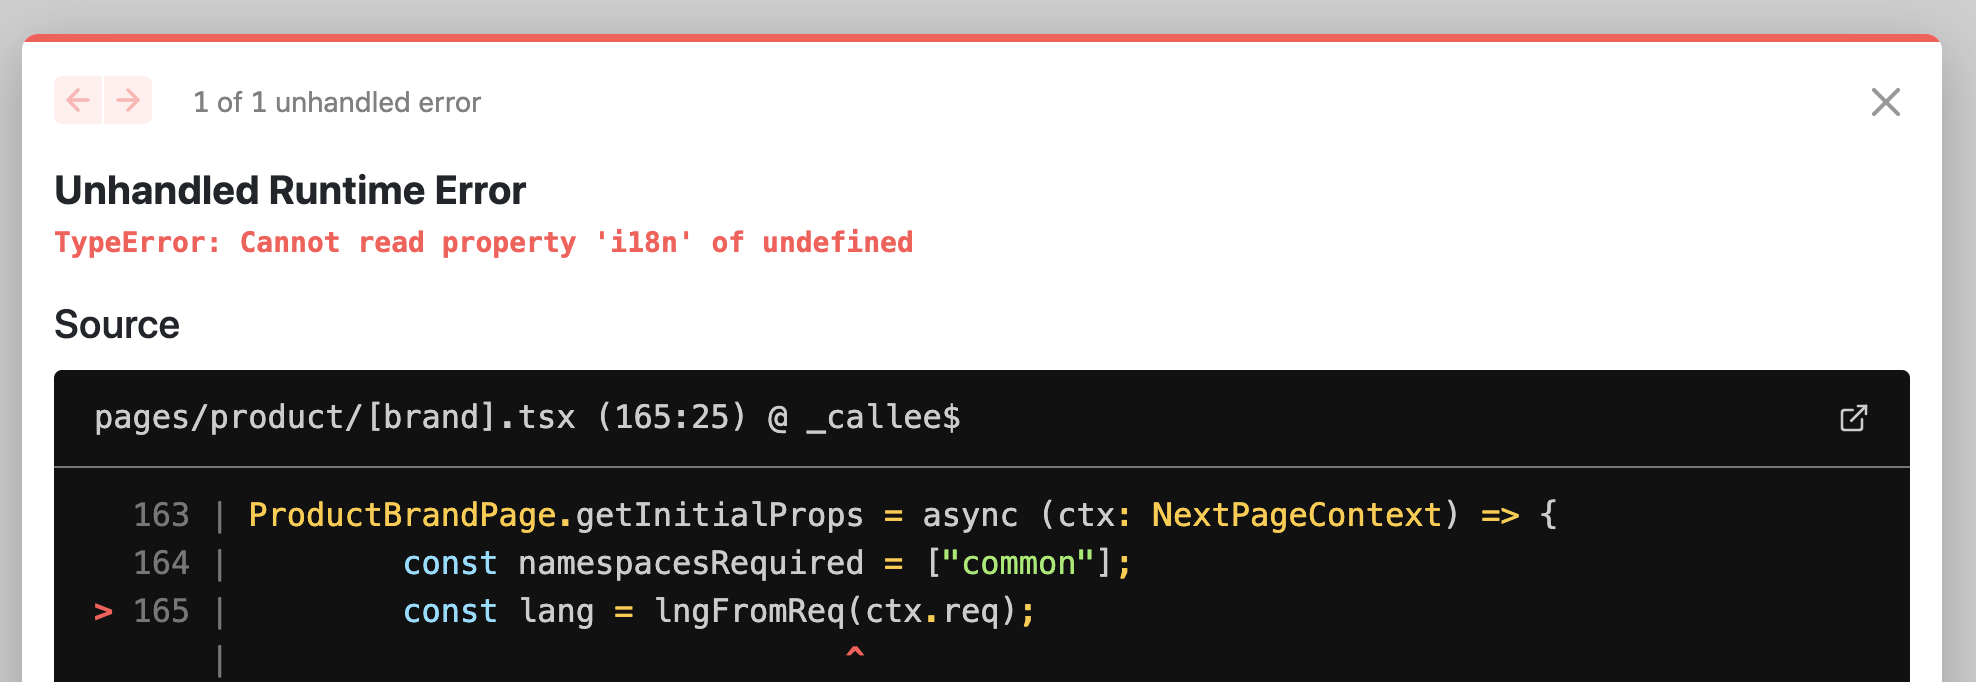Click the 1 of 1 unhandled error counter
1976x682 pixels.
click(337, 101)
